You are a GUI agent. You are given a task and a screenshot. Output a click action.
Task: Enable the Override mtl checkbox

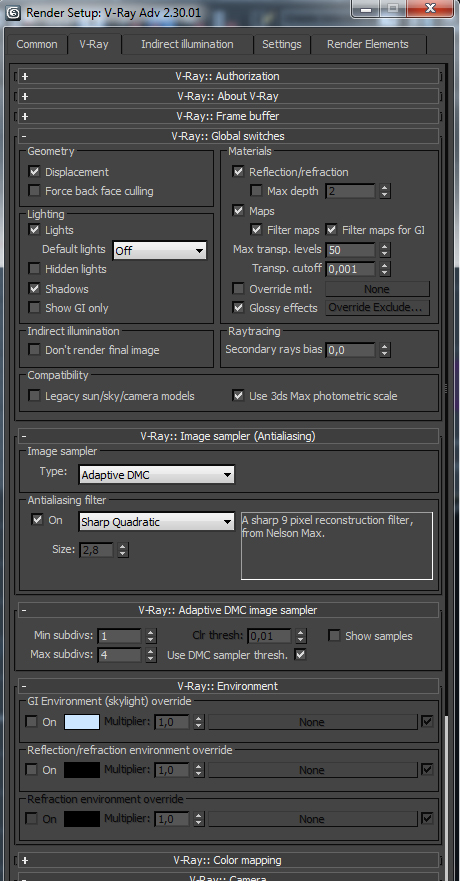pyautogui.click(x=239, y=289)
